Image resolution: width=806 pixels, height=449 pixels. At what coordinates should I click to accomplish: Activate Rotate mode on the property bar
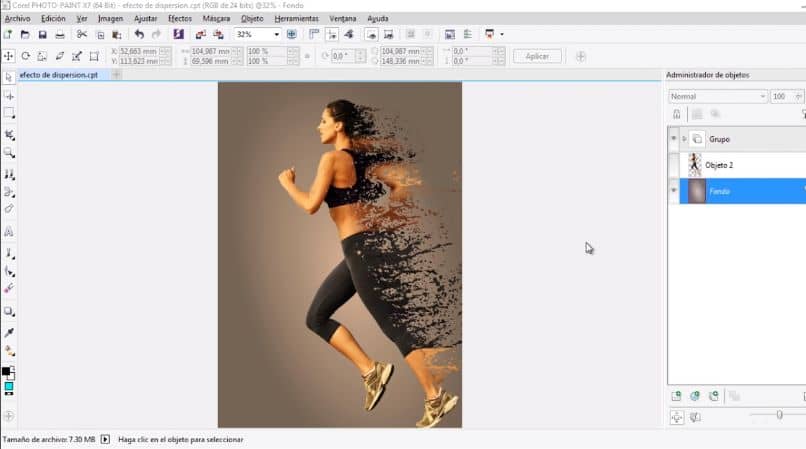click(x=25, y=56)
